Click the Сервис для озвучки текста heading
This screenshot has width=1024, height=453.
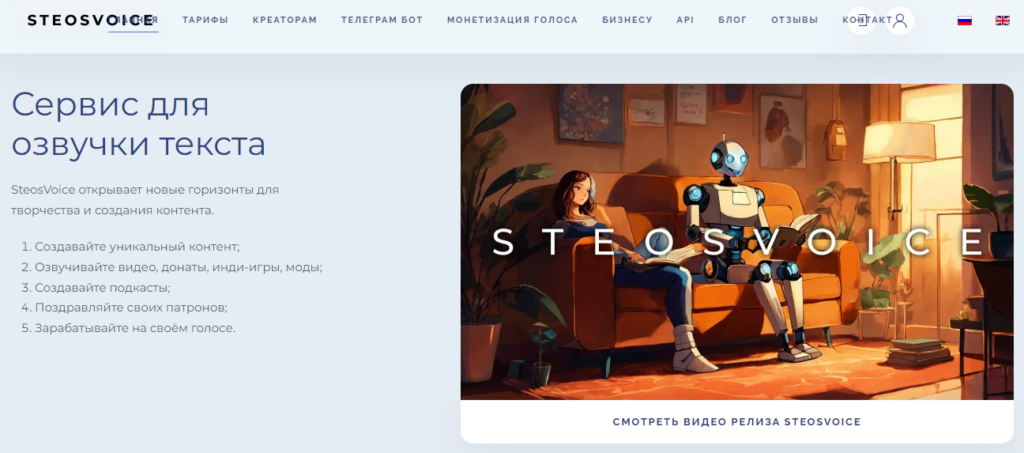point(138,125)
